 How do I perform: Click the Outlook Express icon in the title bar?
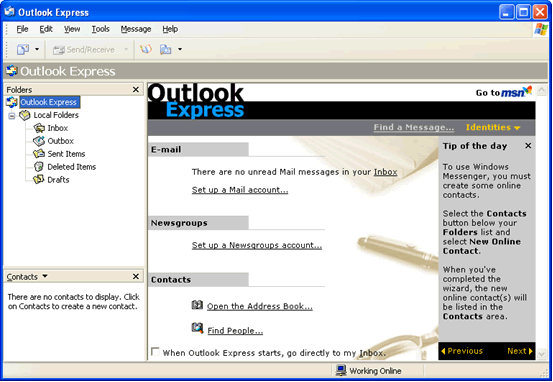pyautogui.click(x=10, y=12)
